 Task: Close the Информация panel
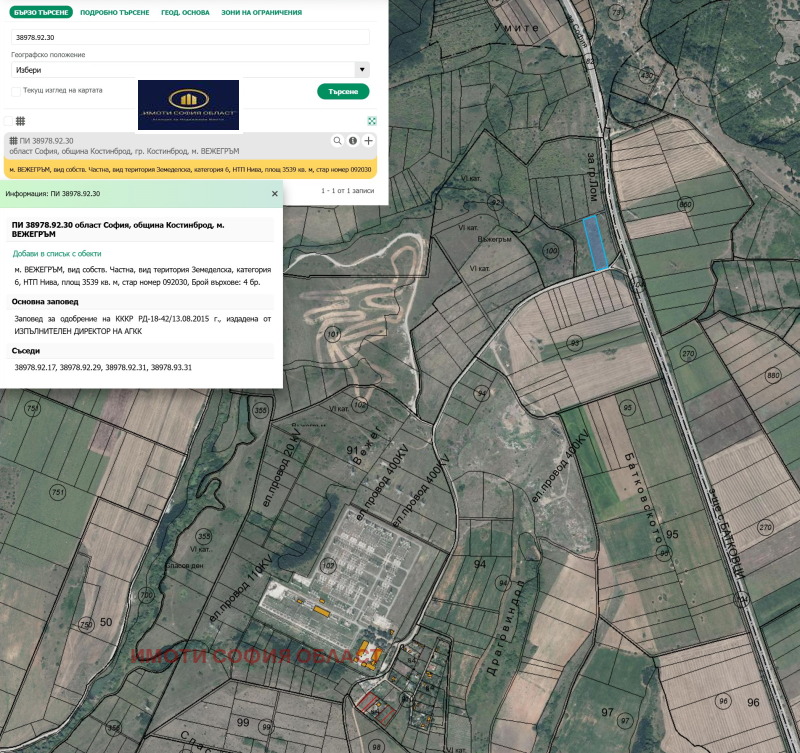[x=275, y=193]
